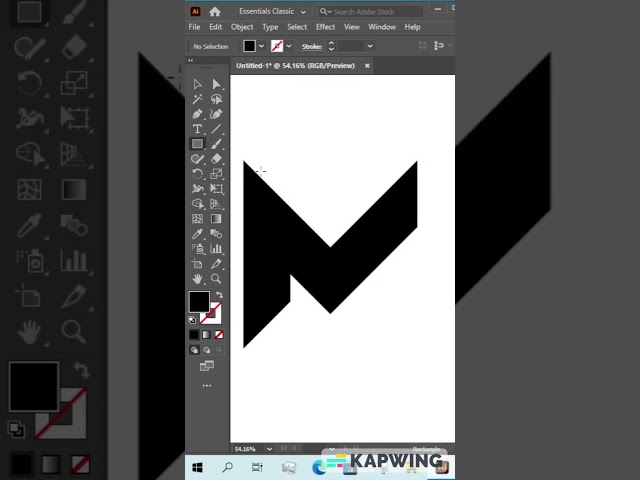Viewport: 640px width, 480px height.
Task: Click the stroke swatch in control bar
Action: point(277,46)
